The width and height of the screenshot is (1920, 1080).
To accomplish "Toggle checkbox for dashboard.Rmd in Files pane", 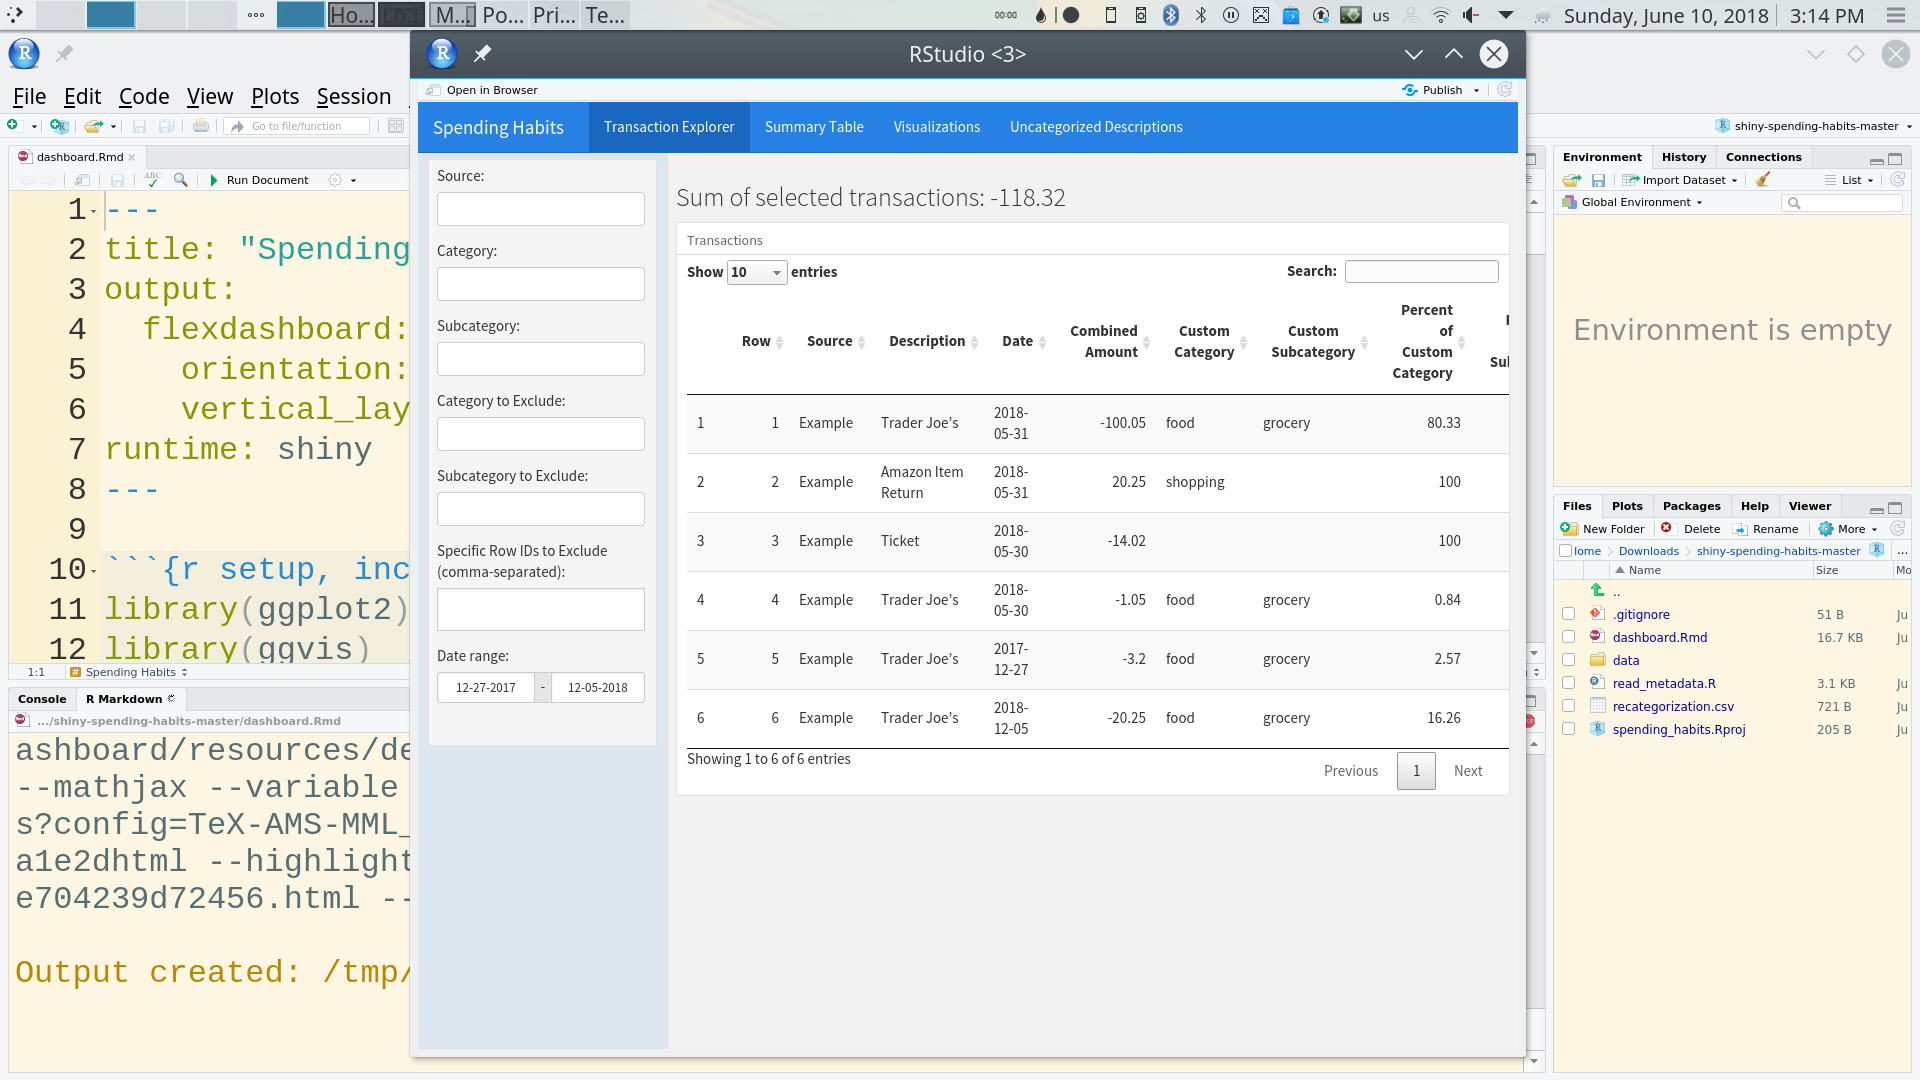I will [1568, 637].
